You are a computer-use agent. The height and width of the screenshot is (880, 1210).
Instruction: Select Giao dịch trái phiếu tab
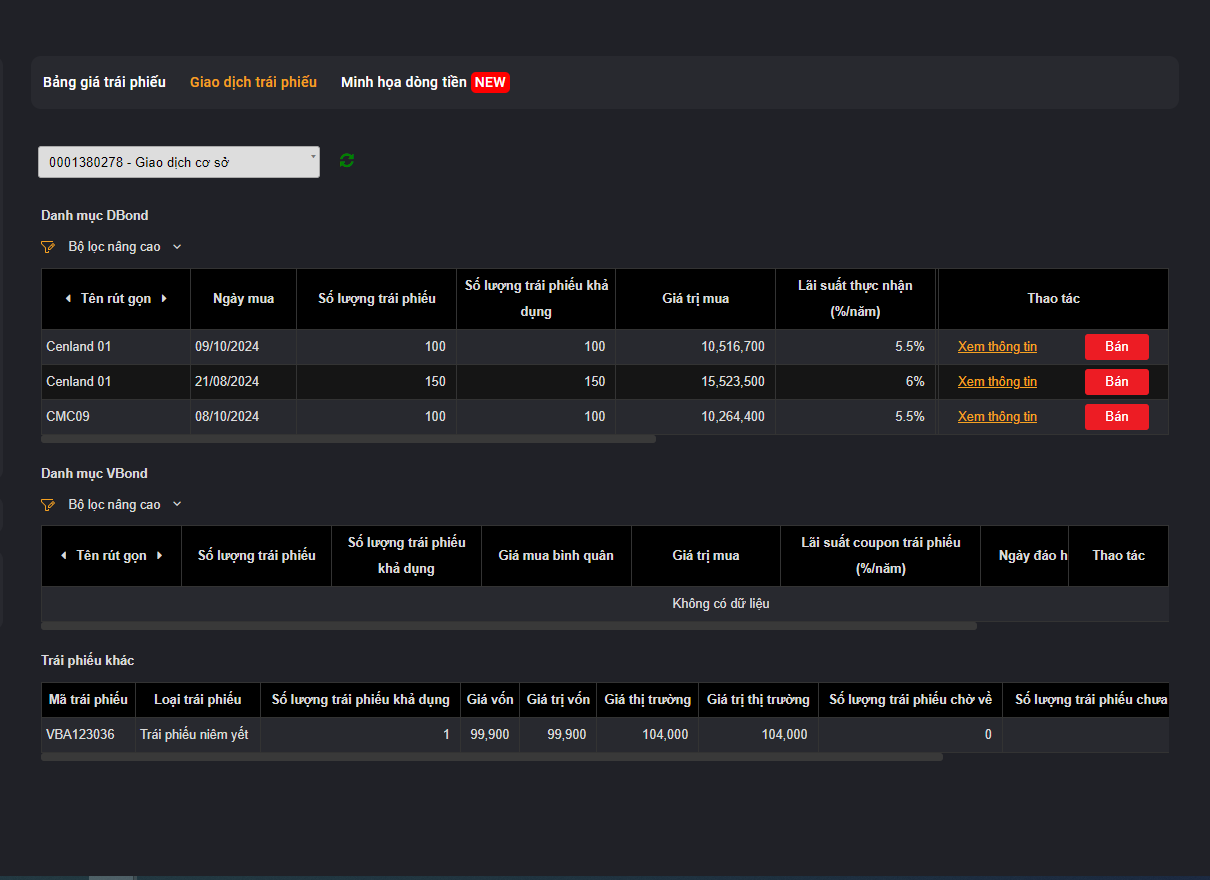point(253,82)
